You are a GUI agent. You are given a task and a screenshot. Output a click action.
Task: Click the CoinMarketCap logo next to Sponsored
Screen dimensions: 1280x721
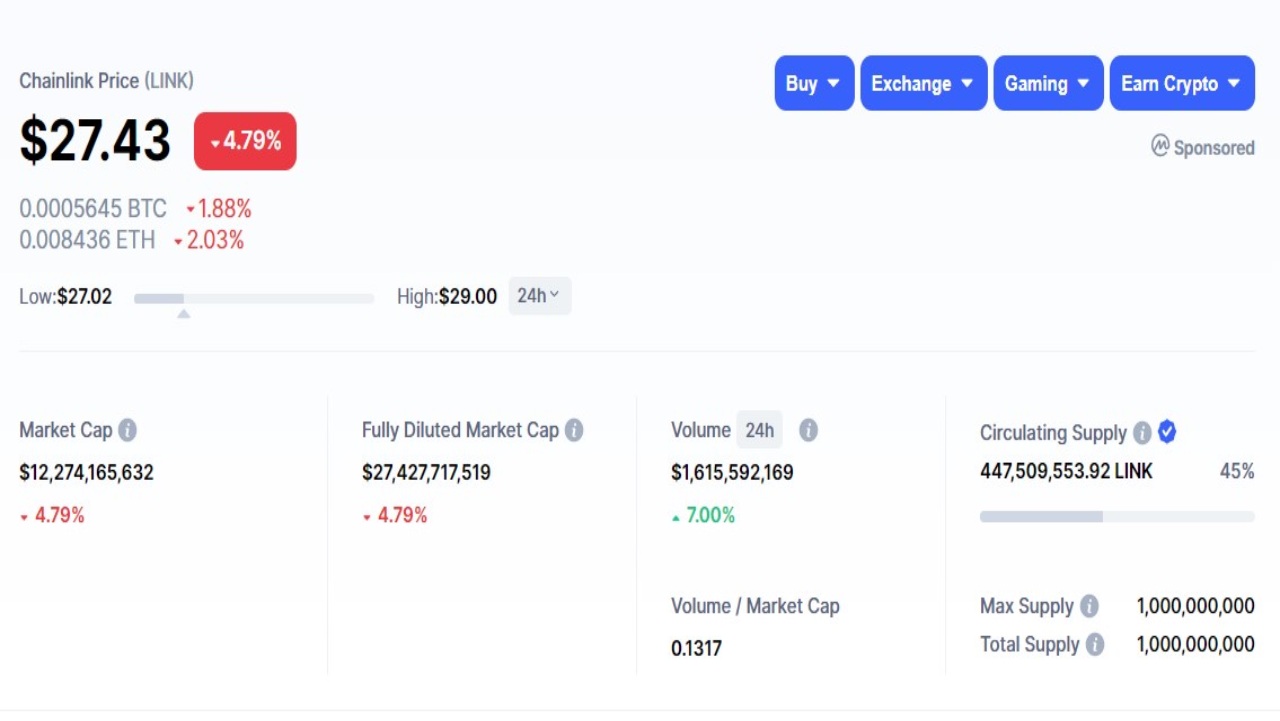(x=1160, y=147)
